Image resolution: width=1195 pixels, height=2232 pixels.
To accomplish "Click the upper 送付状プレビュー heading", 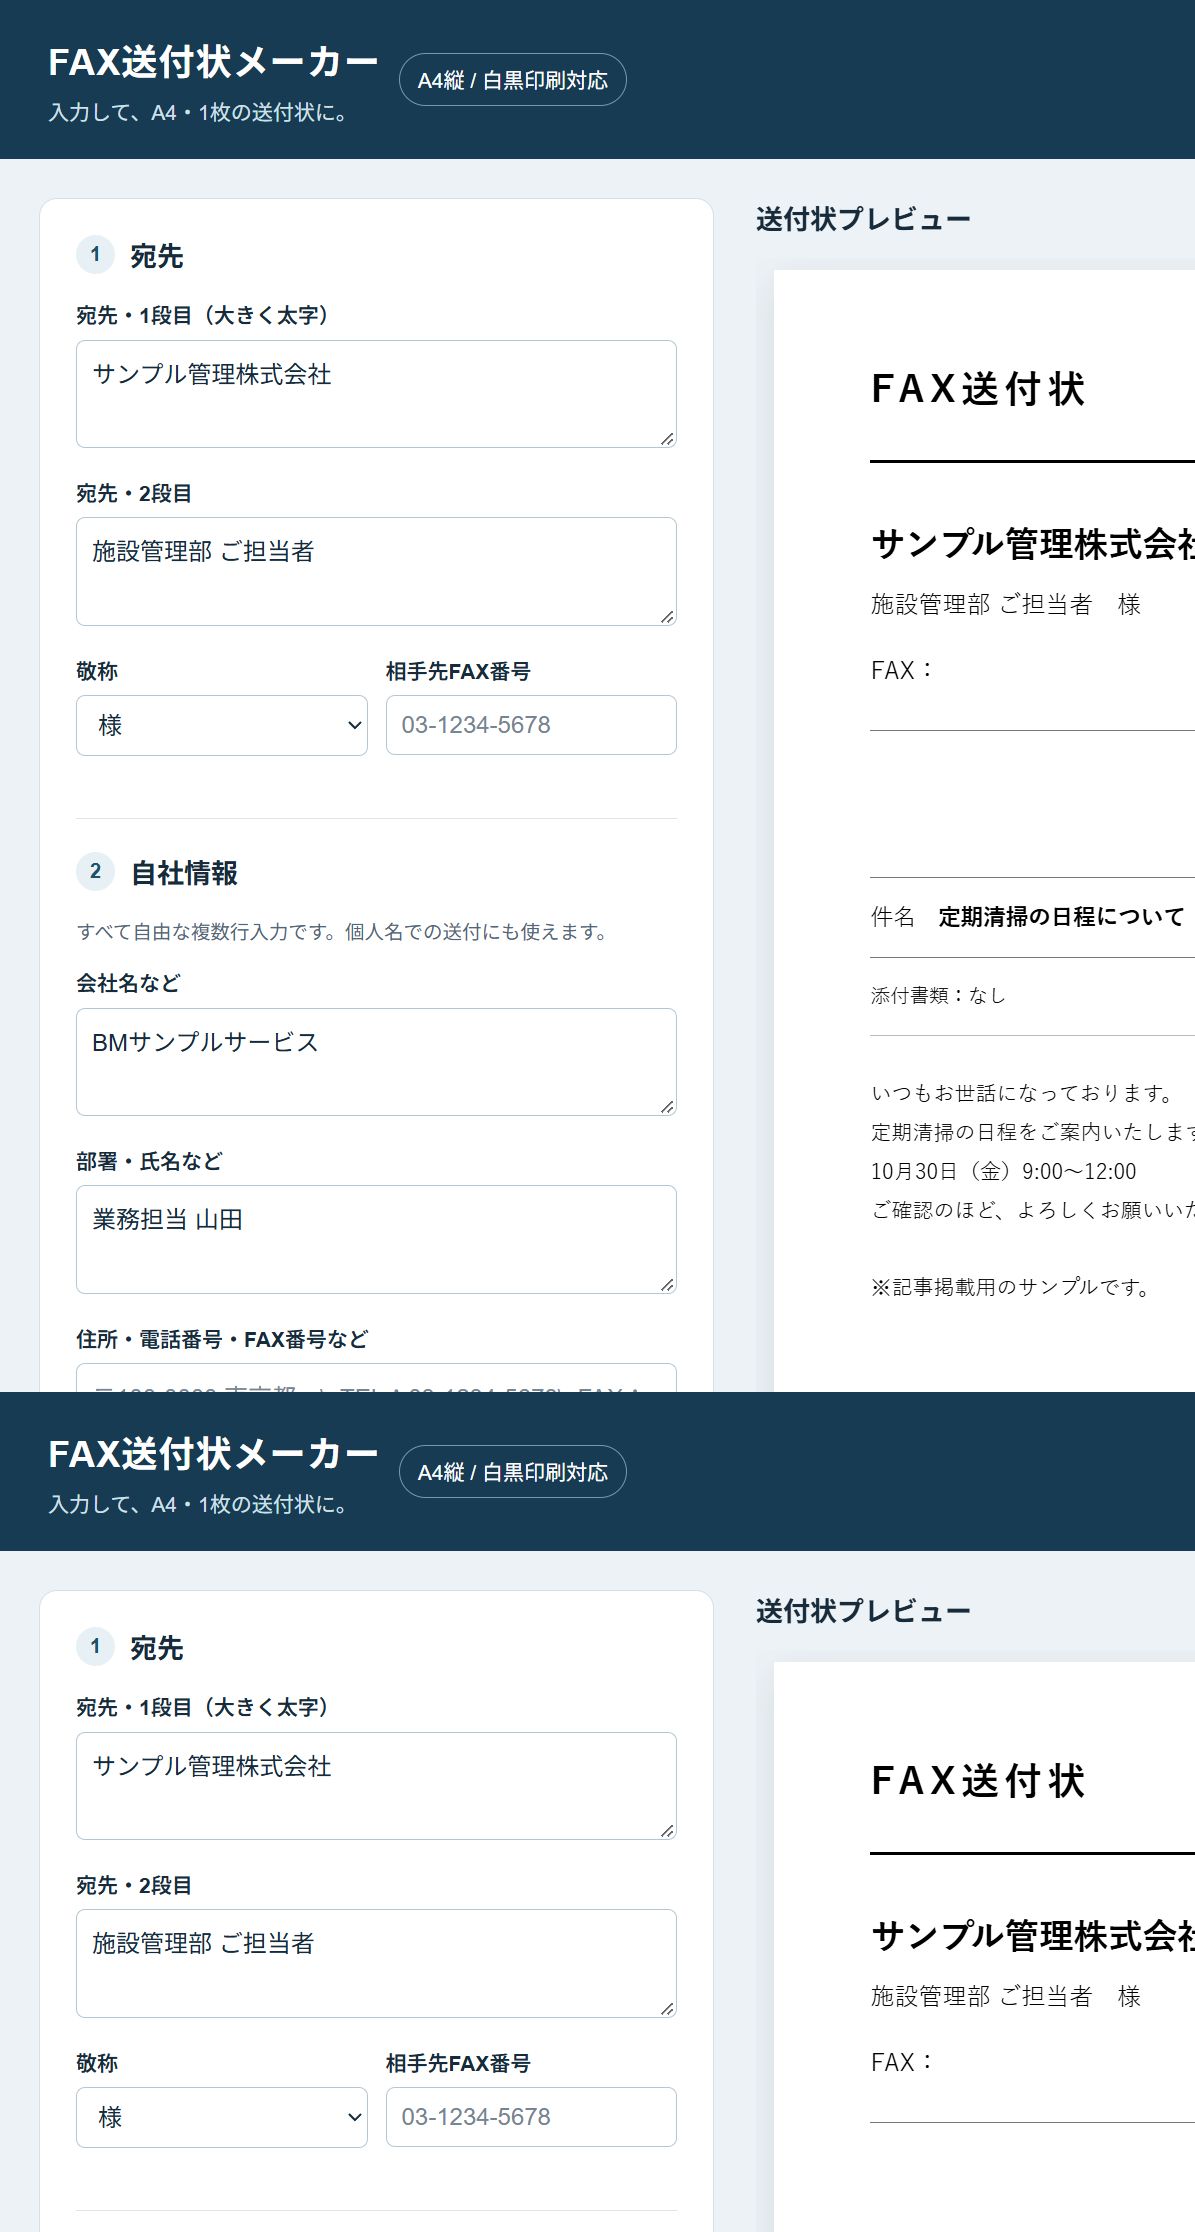I will click(863, 219).
